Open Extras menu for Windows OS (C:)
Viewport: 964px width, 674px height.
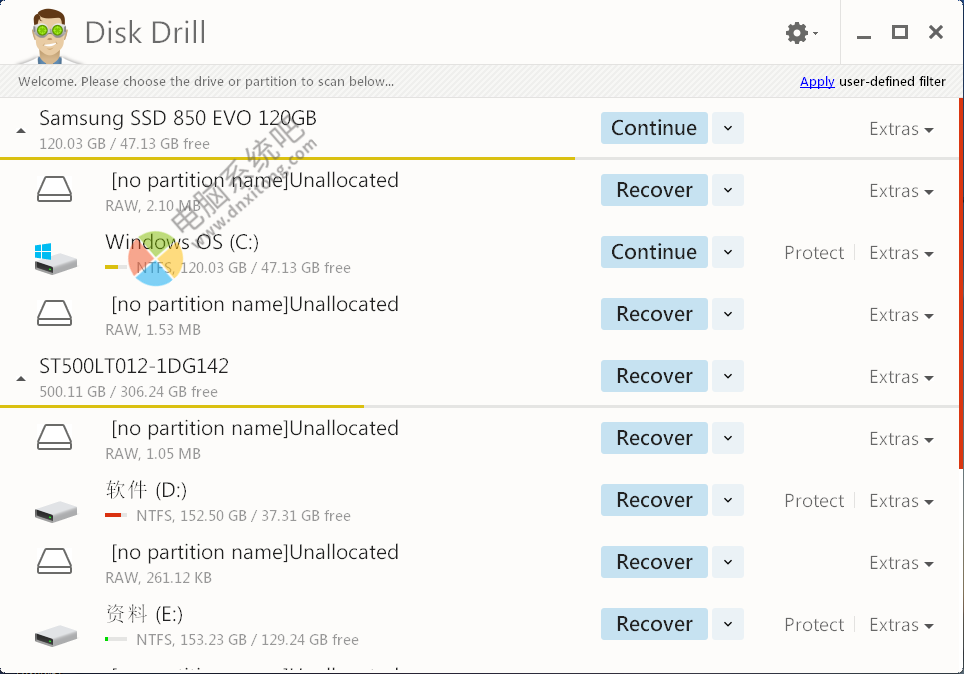coord(901,253)
